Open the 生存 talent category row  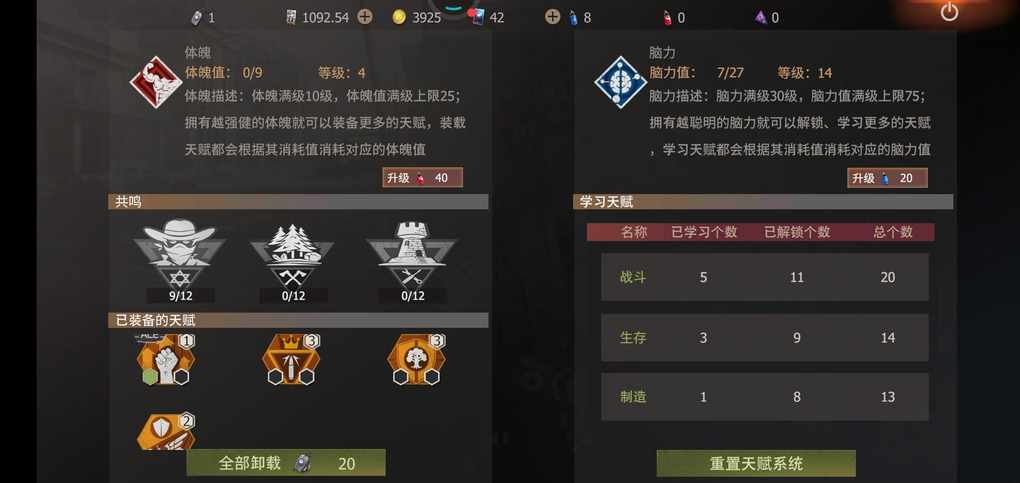(765, 338)
